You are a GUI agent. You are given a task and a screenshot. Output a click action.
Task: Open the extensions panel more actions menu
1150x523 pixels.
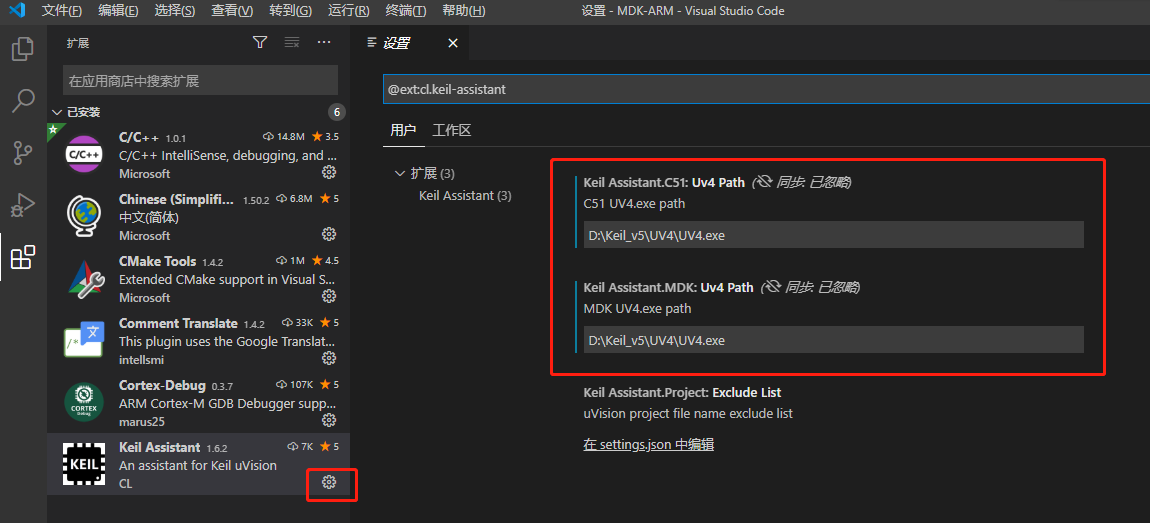tap(324, 43)
